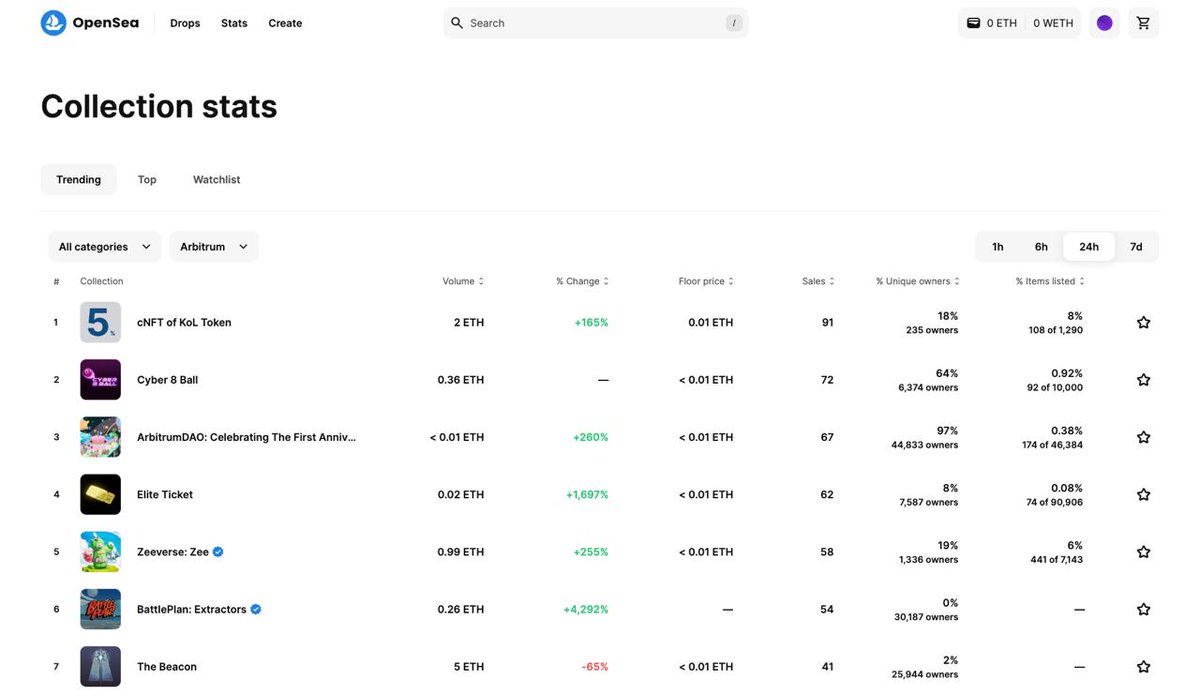The image size is (1200, 696).
Task: Open the Drops page
Action: pyautogui.click(x=184, y=22)
